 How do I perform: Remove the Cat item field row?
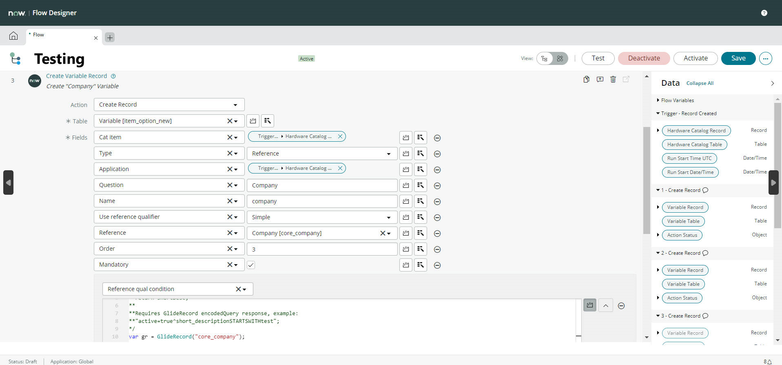[437, 138]
